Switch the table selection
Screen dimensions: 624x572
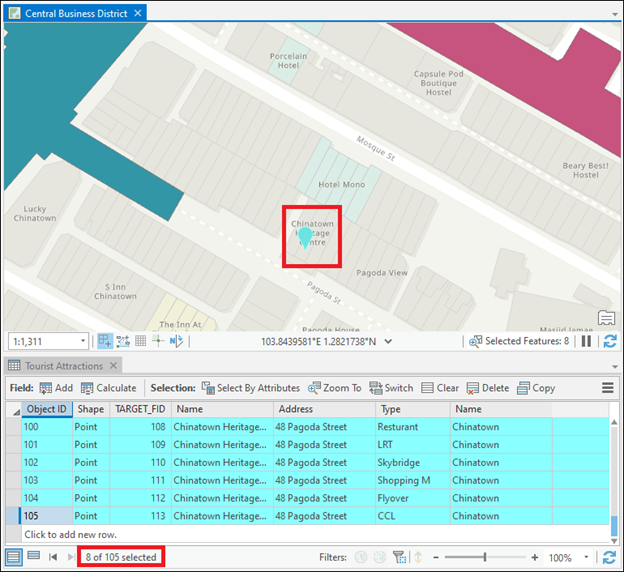click(391, 388)
